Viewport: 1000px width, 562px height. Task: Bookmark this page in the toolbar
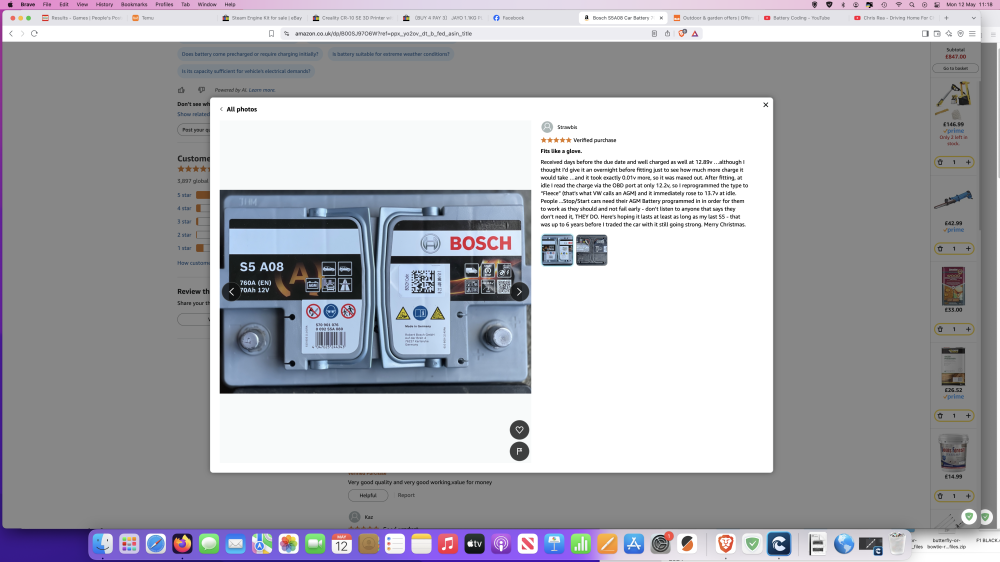271,33
